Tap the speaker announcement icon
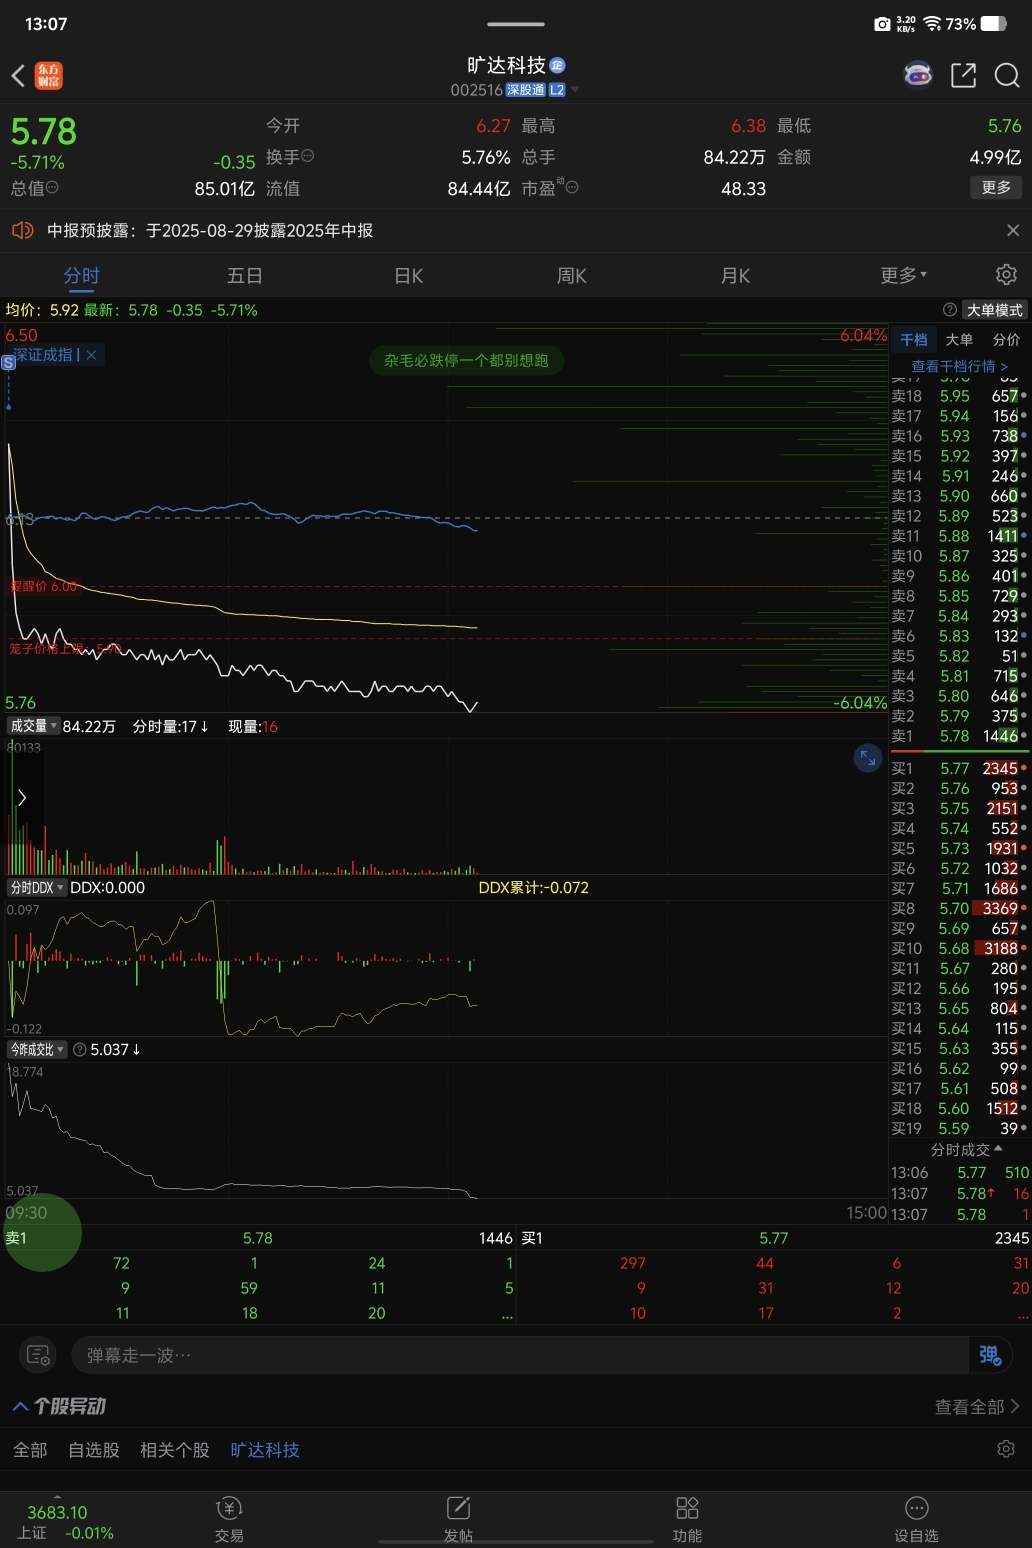Image resolution: width=1032 pixels, height=1548 pixels. [x=22, y=230]
